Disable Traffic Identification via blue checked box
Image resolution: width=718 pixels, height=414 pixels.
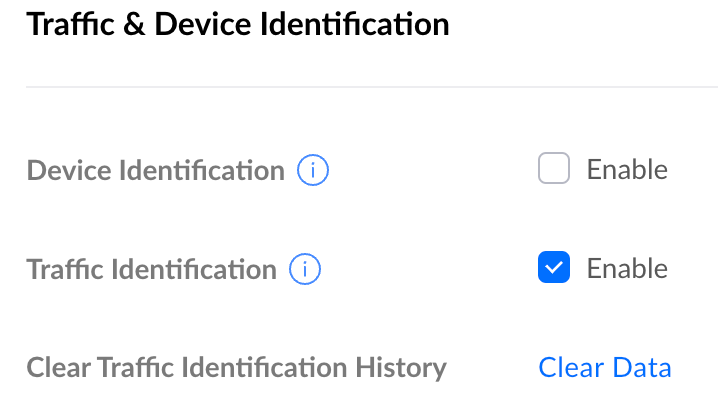tap(554, 268)
